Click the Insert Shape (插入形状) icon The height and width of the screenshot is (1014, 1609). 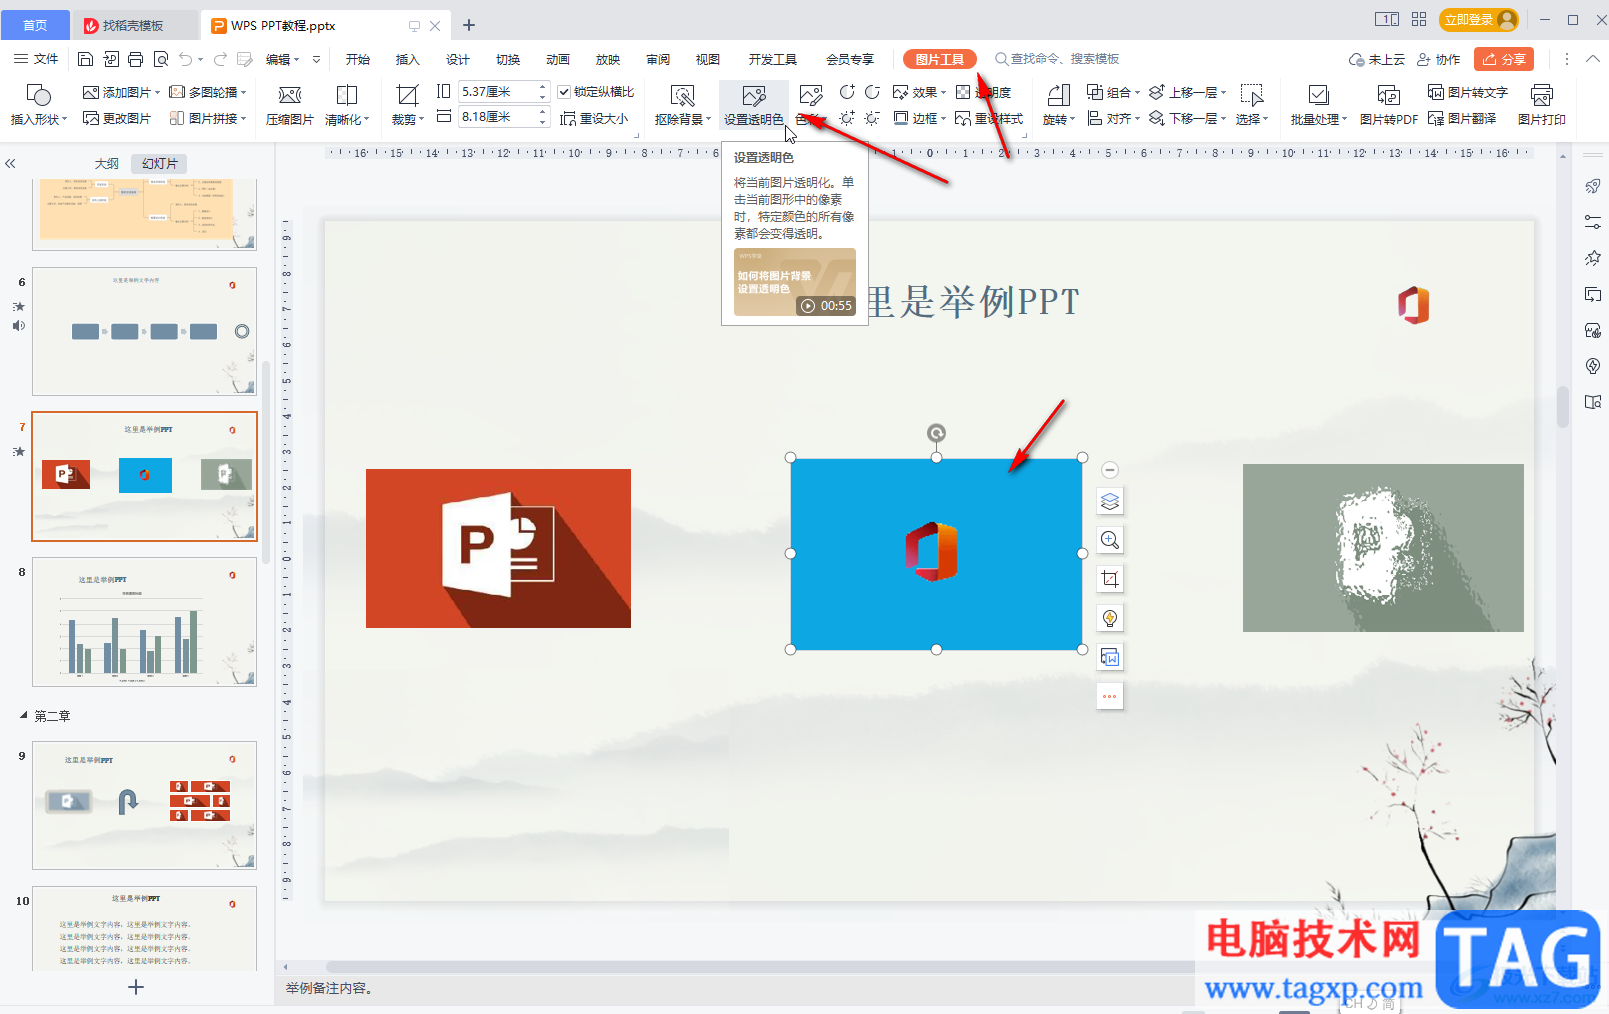(x=38, y=95)
